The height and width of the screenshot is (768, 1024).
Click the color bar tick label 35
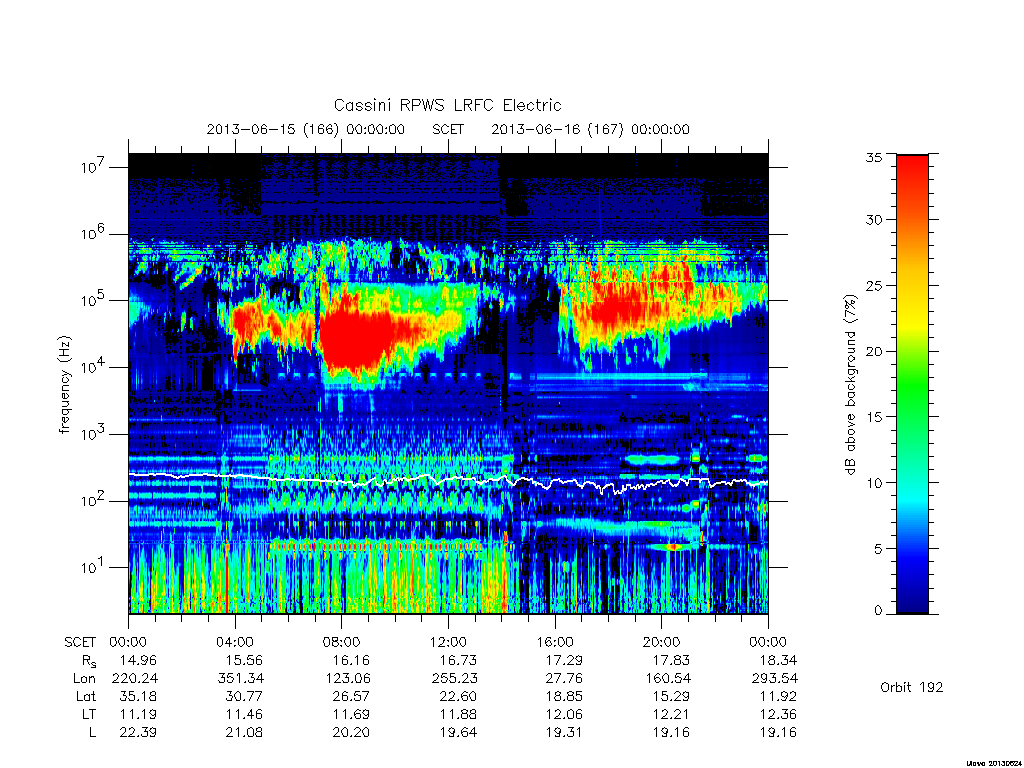click(873, 157)
